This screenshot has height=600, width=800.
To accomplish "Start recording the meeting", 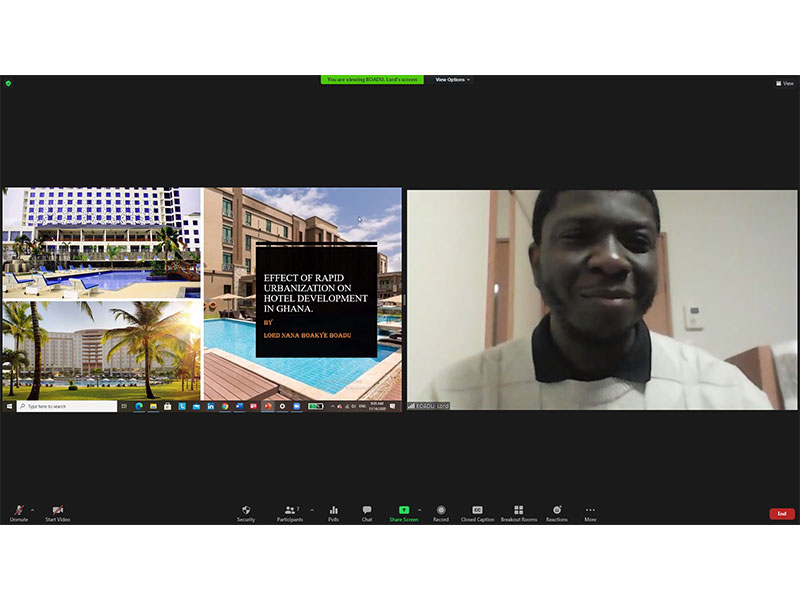I will coord(441,512).
